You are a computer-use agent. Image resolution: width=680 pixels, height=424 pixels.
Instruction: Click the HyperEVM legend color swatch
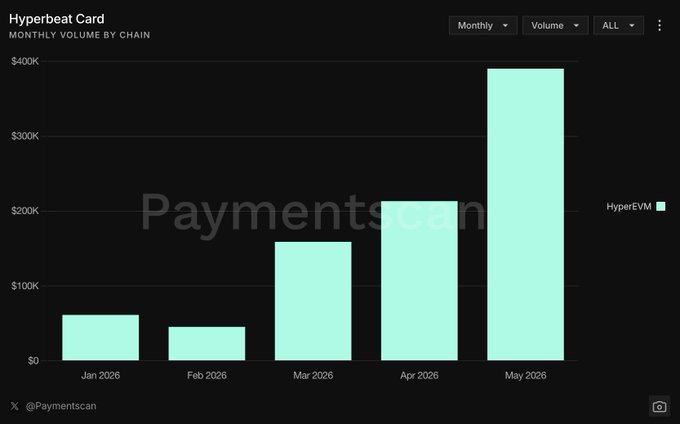660,206
